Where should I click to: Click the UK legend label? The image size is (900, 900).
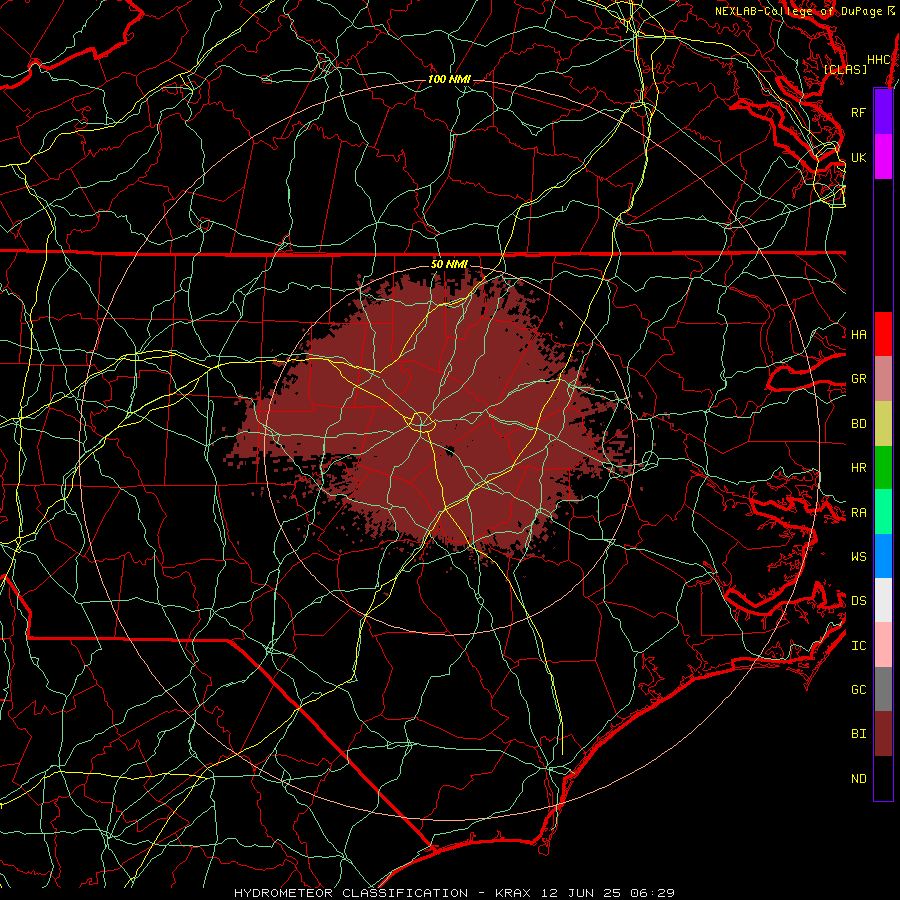point(859,157)
